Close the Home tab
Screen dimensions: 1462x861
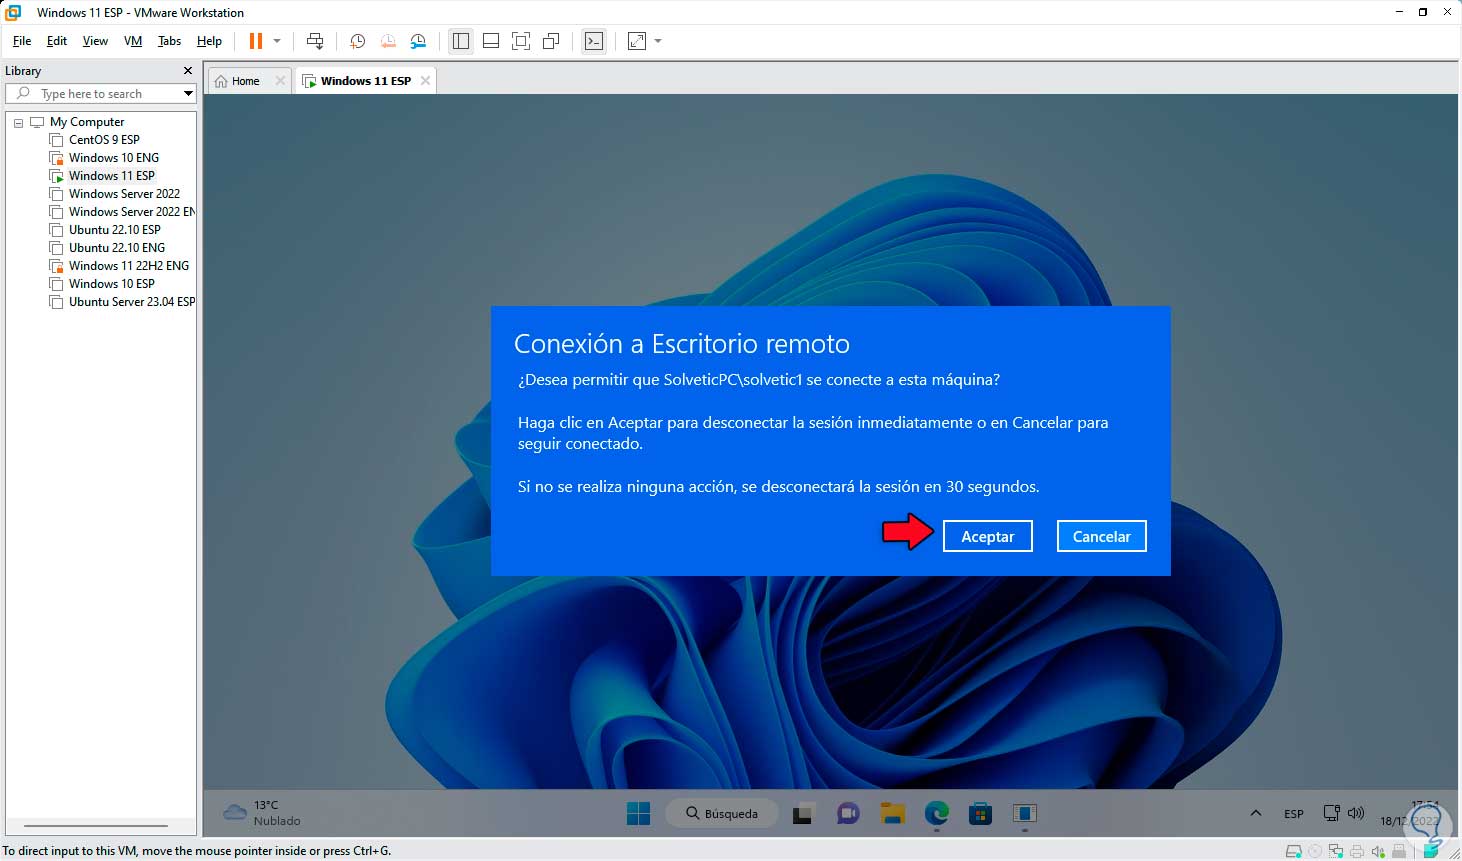(280, 81)
